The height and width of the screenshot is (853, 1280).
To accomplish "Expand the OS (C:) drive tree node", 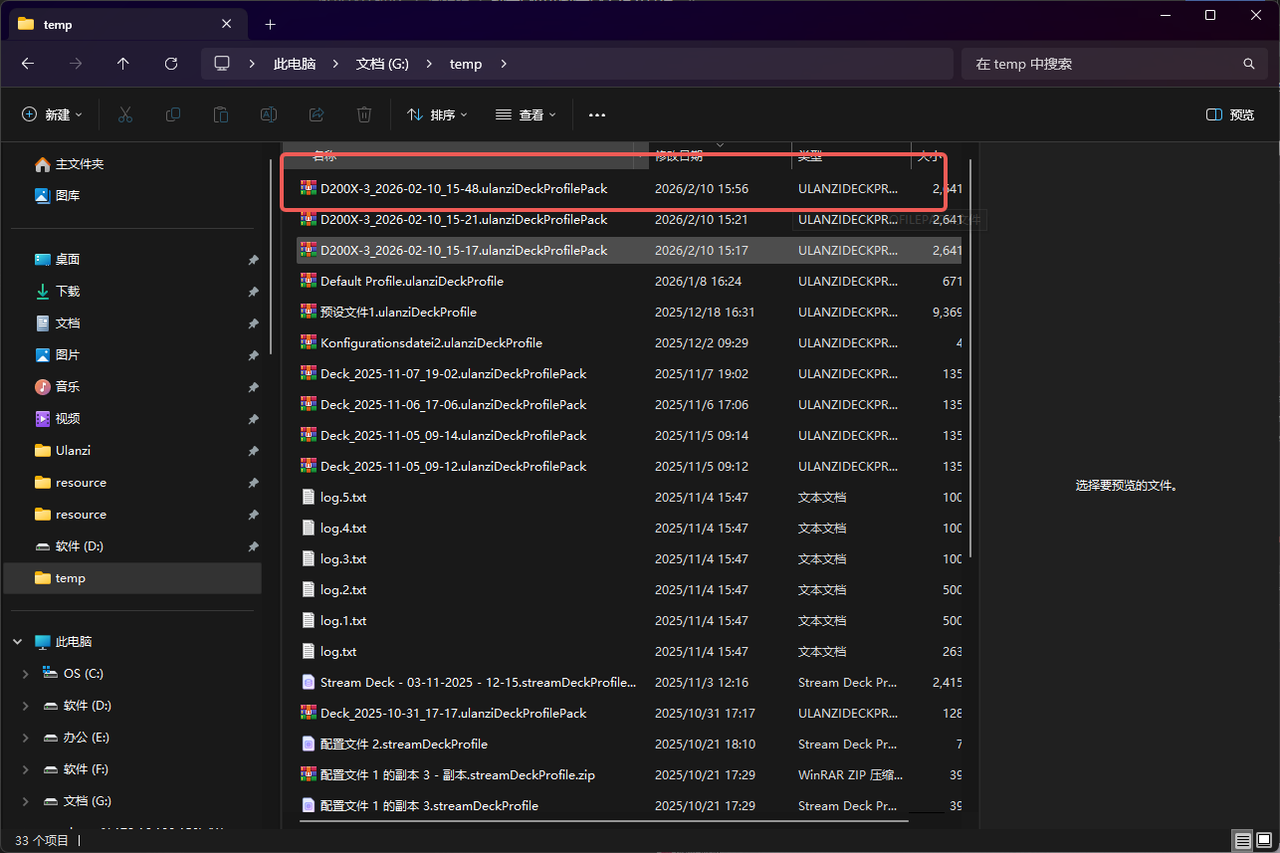I will pos(25,674).
